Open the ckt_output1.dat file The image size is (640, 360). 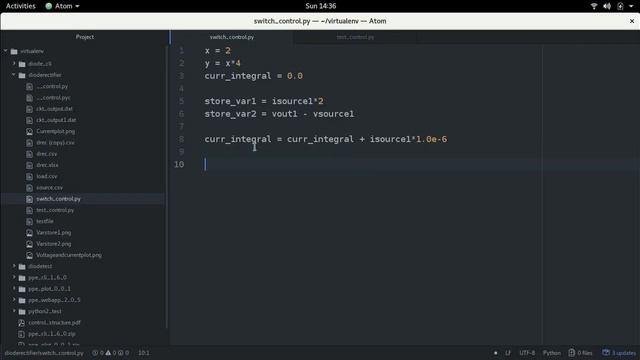coord(56,120)
